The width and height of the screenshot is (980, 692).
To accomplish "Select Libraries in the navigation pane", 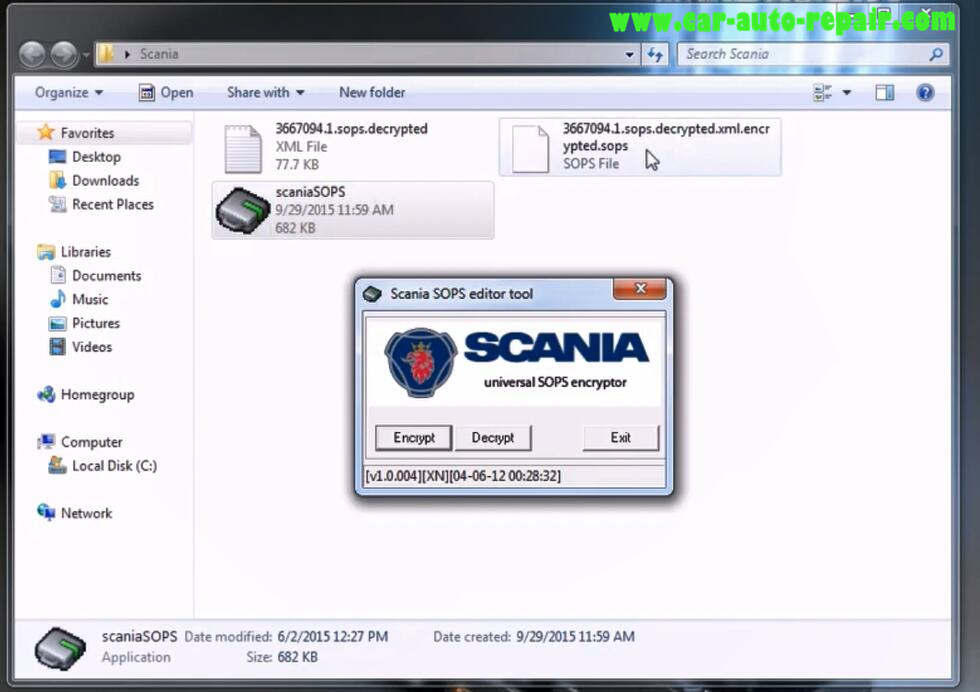I will pos(86,252).
